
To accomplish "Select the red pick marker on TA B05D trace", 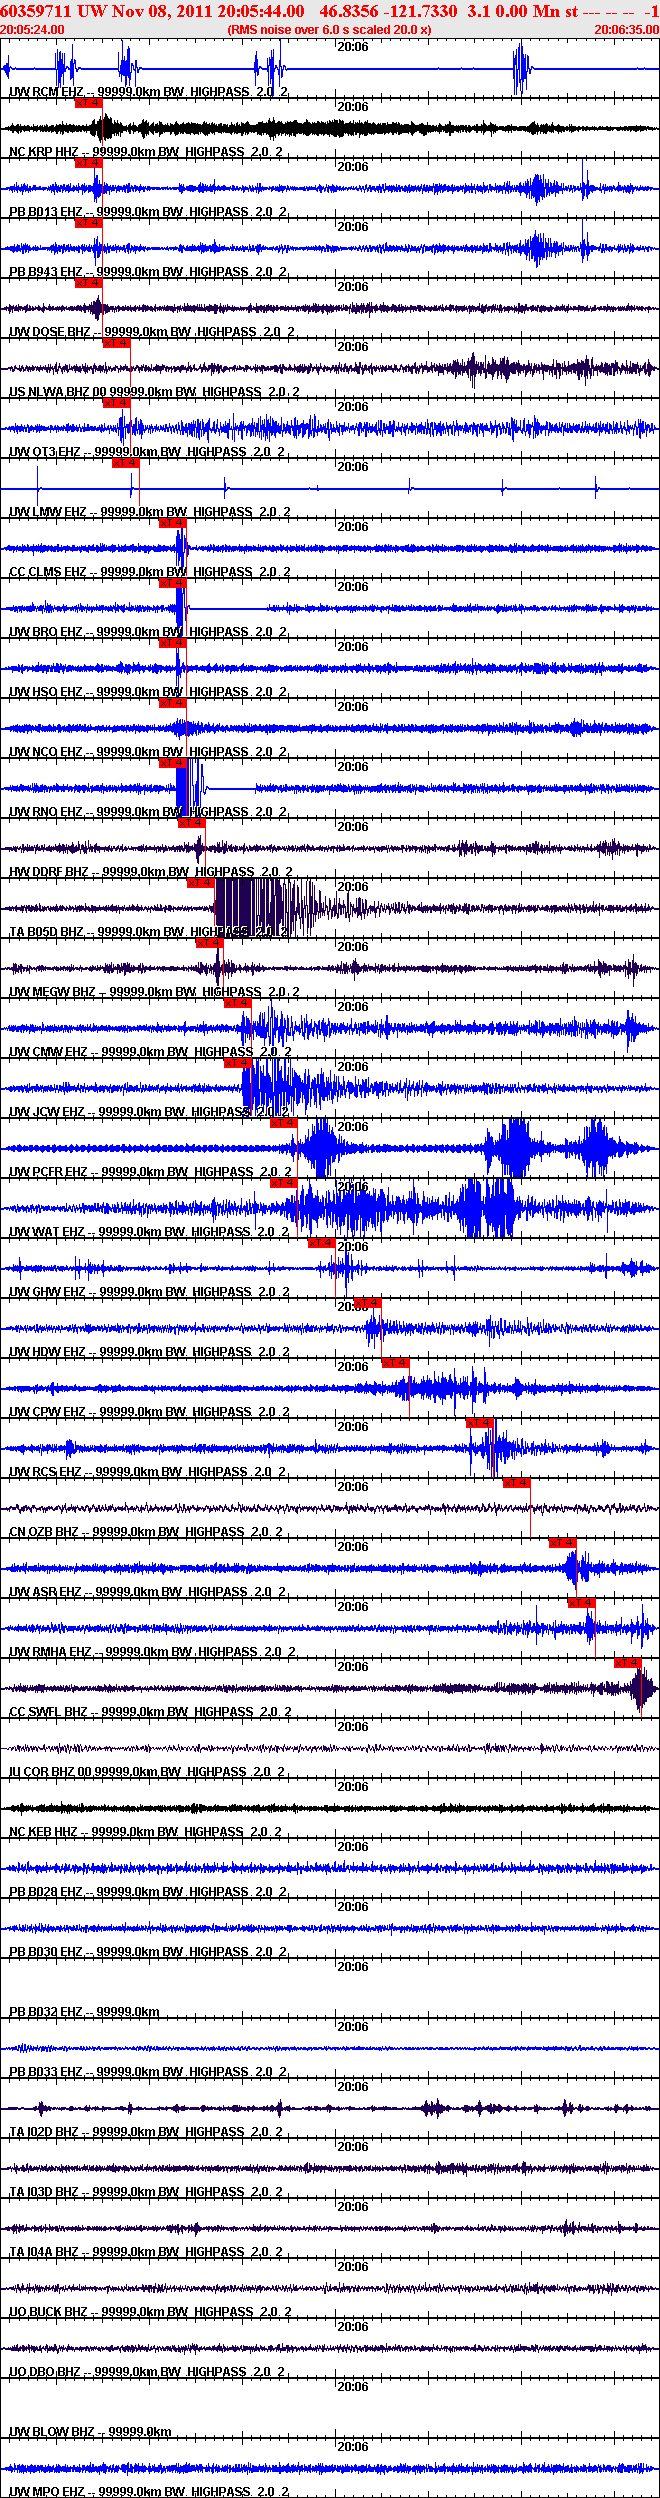I will coord(201,882).
